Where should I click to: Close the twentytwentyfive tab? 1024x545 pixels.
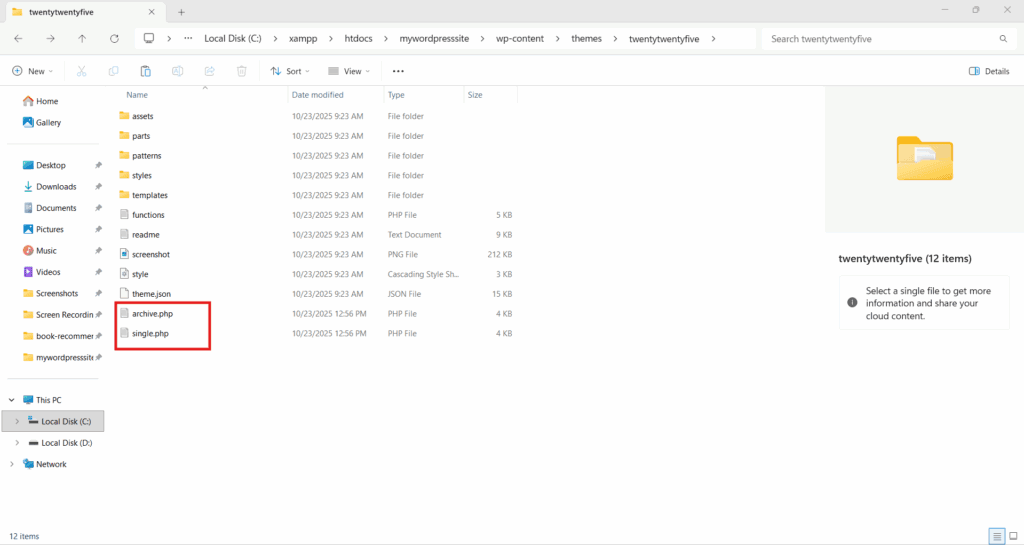tap(152, 12)
